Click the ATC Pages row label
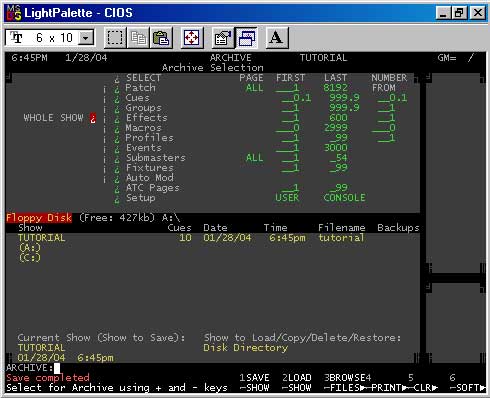Screen dimensions: 490x398 (153, 188)
